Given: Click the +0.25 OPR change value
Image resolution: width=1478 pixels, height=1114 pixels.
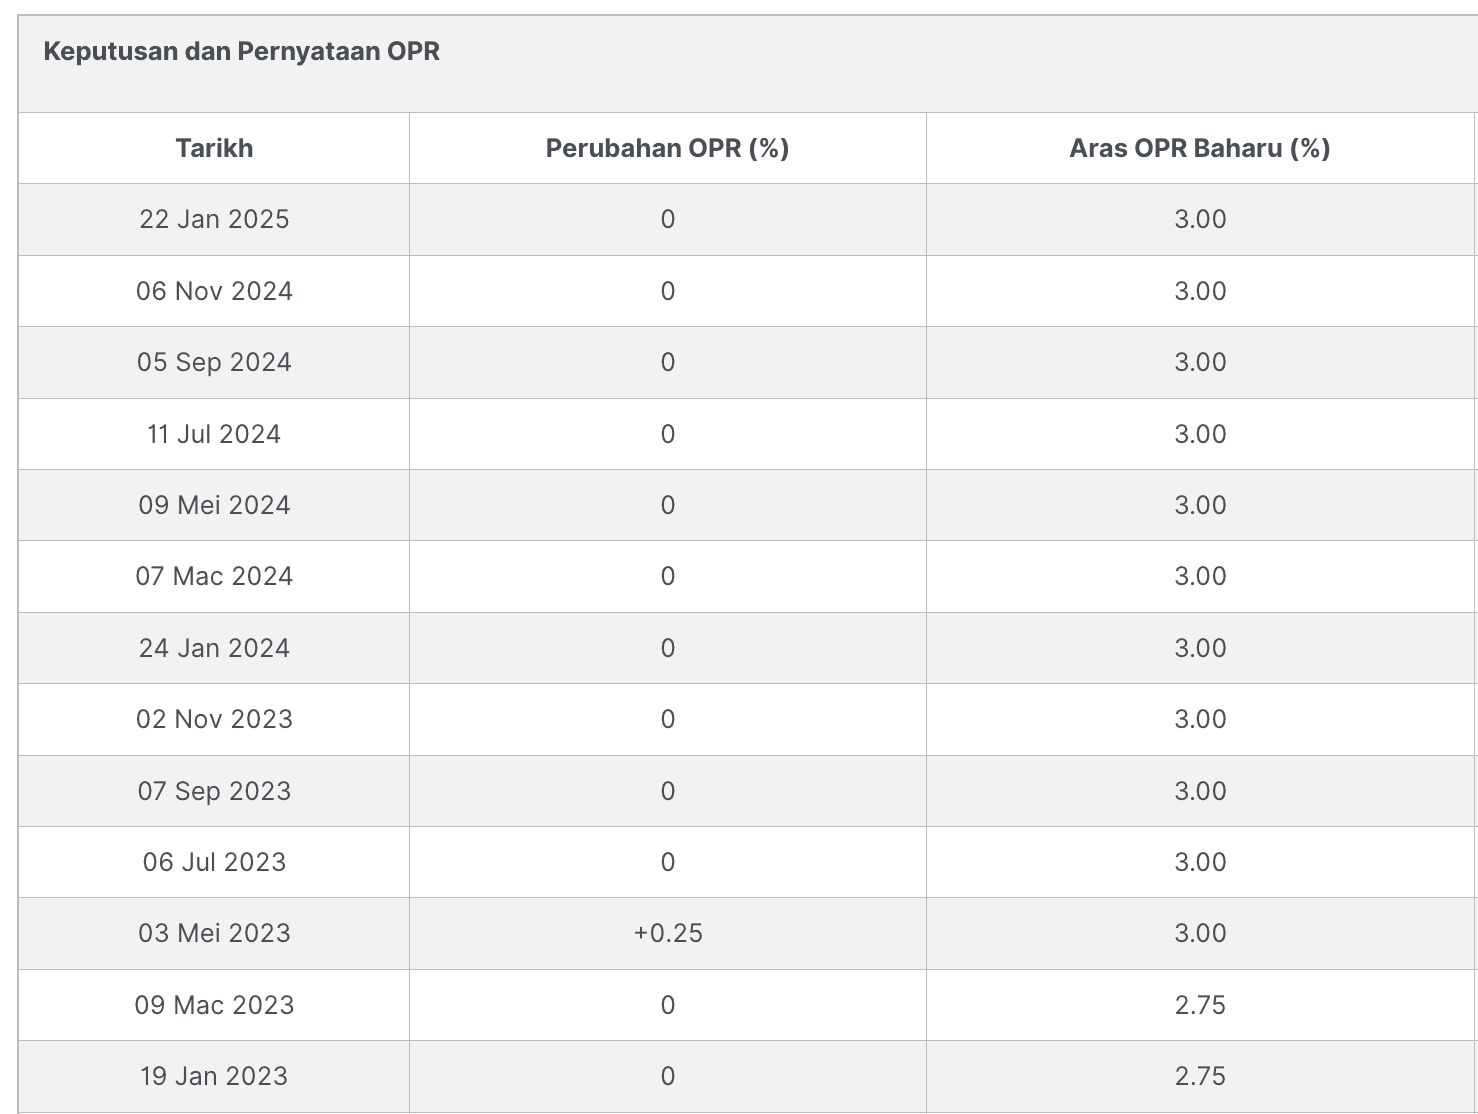Looking at the screenshot, I should click(668, 933).
